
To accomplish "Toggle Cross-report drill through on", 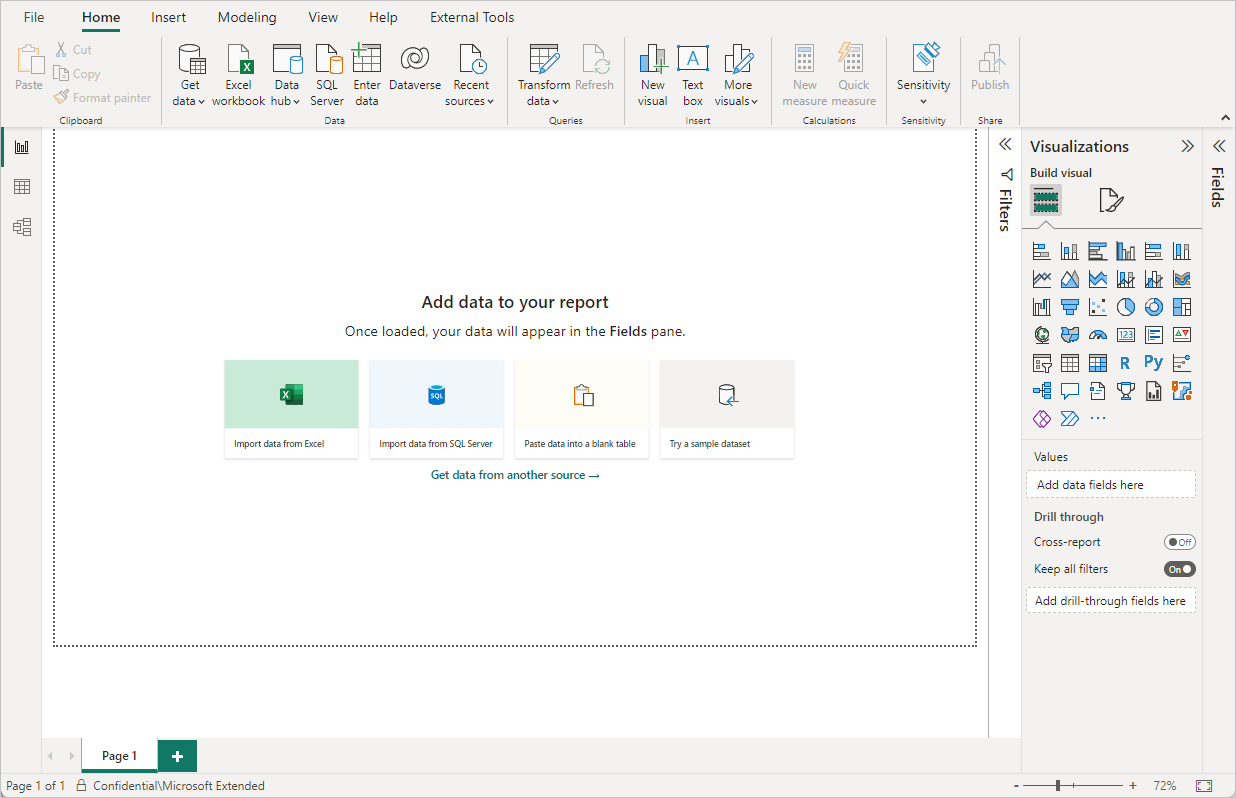I will (x=1179, y=542).
